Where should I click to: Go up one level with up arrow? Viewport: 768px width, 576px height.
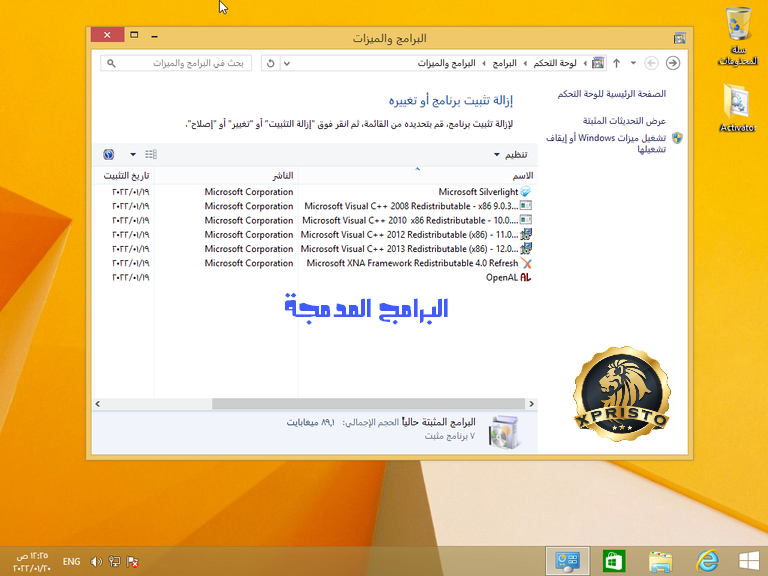click(x=617, y=63)
